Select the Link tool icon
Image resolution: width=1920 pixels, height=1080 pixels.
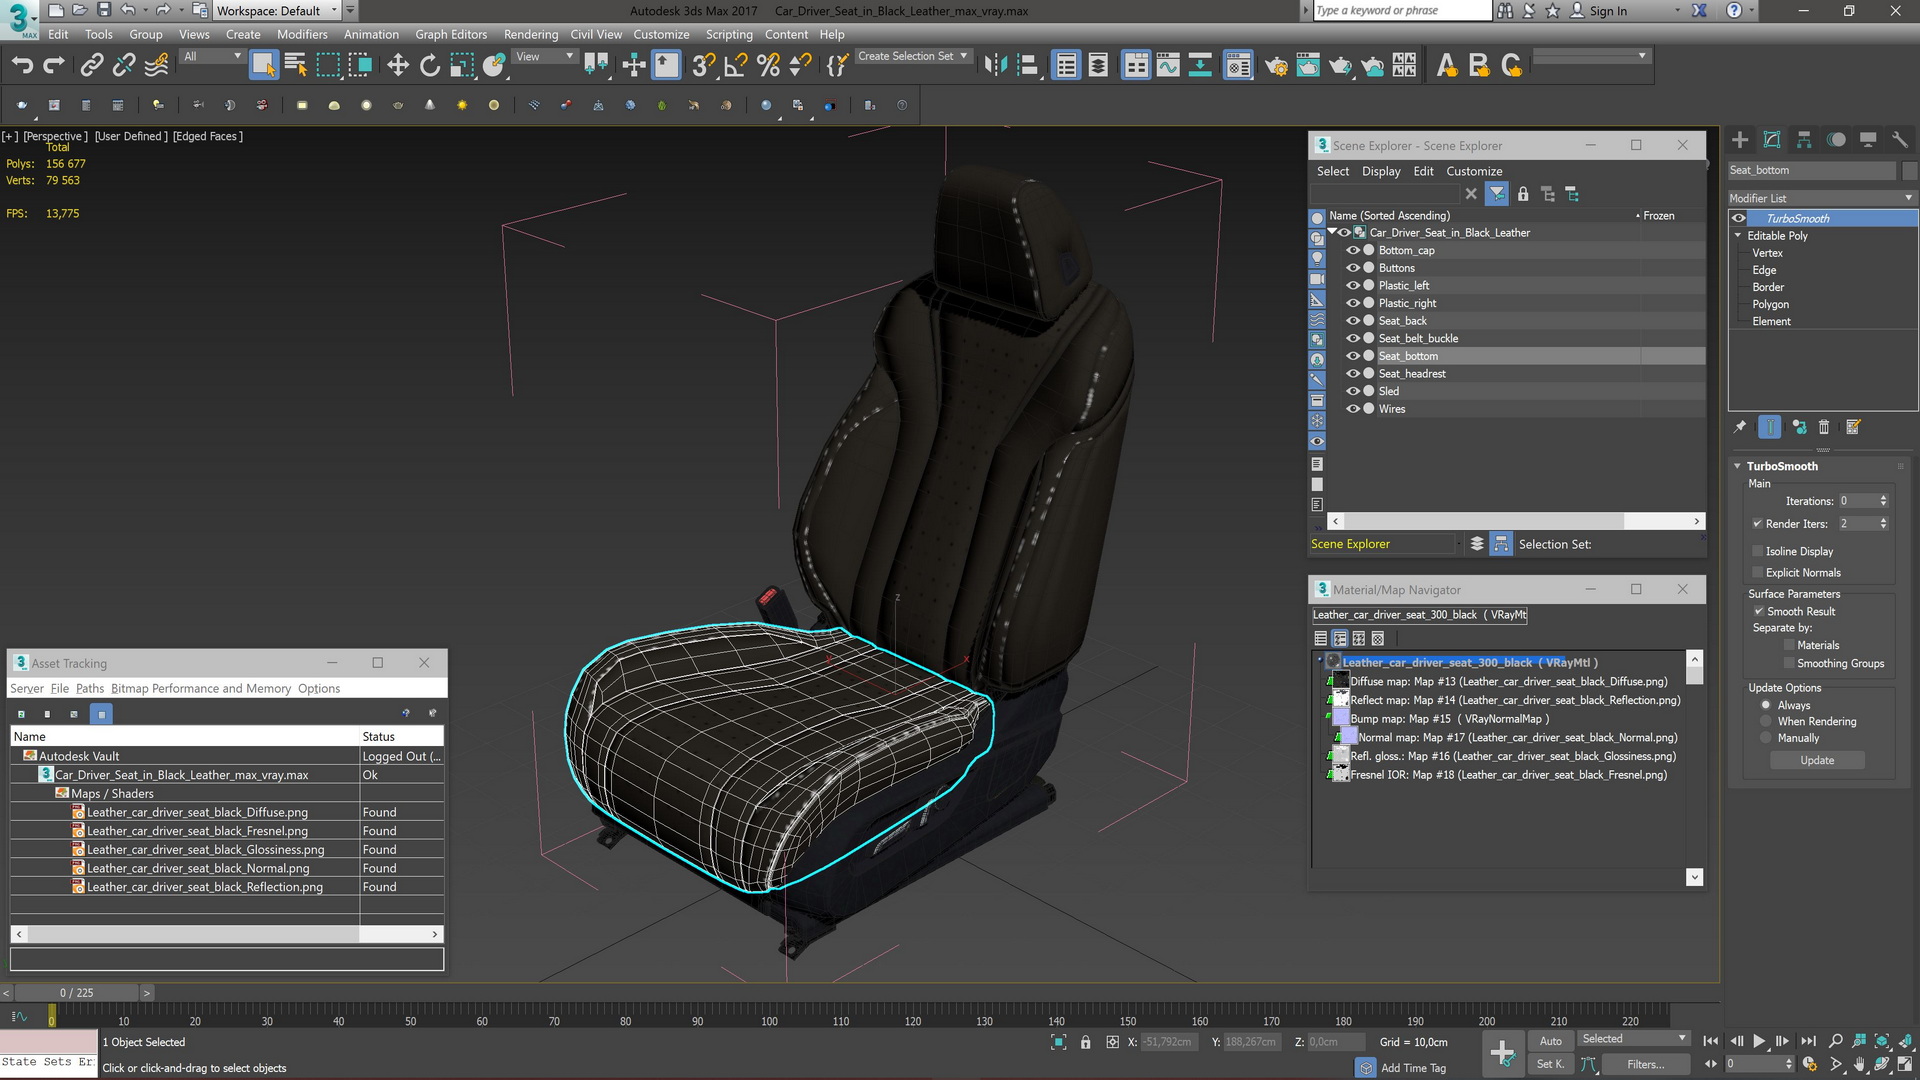(91, 66)
